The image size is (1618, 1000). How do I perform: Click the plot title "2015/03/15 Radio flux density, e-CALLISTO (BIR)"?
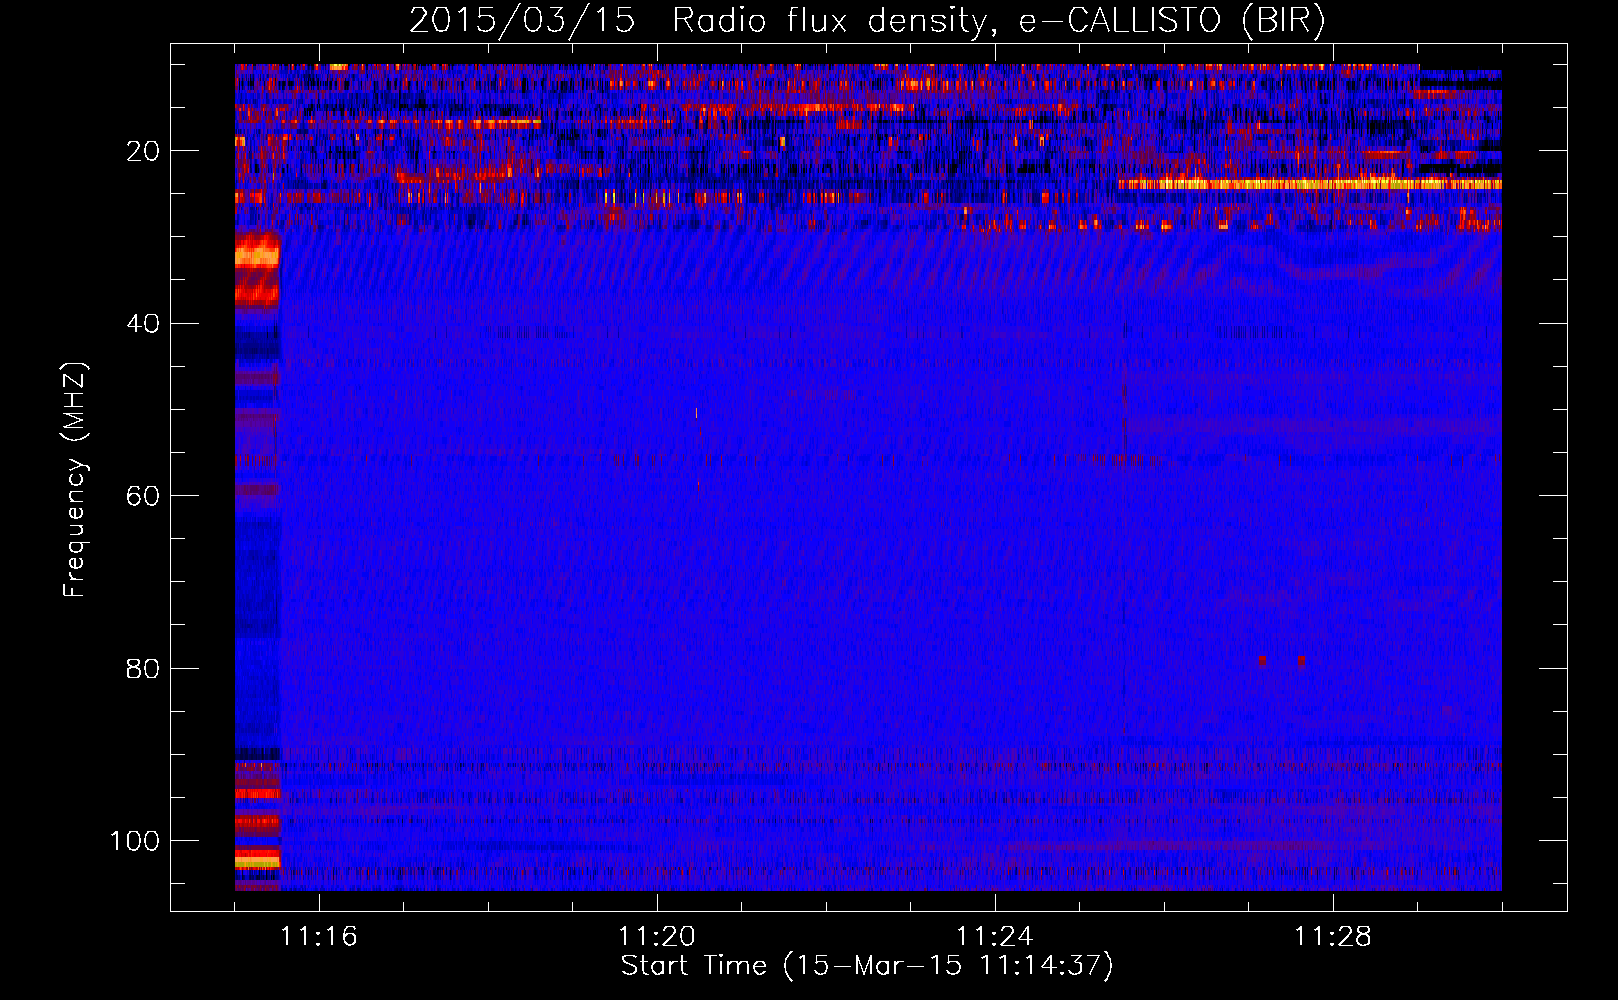[867, 20]
